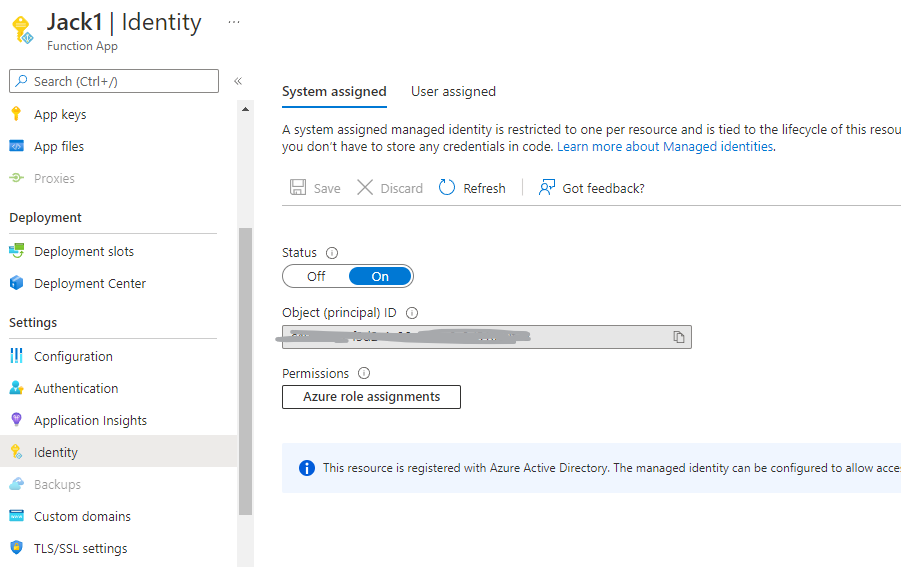Click the Save floppy disk icon
The height and width of the screenshot is (567, 901).
pyautogui.click(x=298, y=187)
